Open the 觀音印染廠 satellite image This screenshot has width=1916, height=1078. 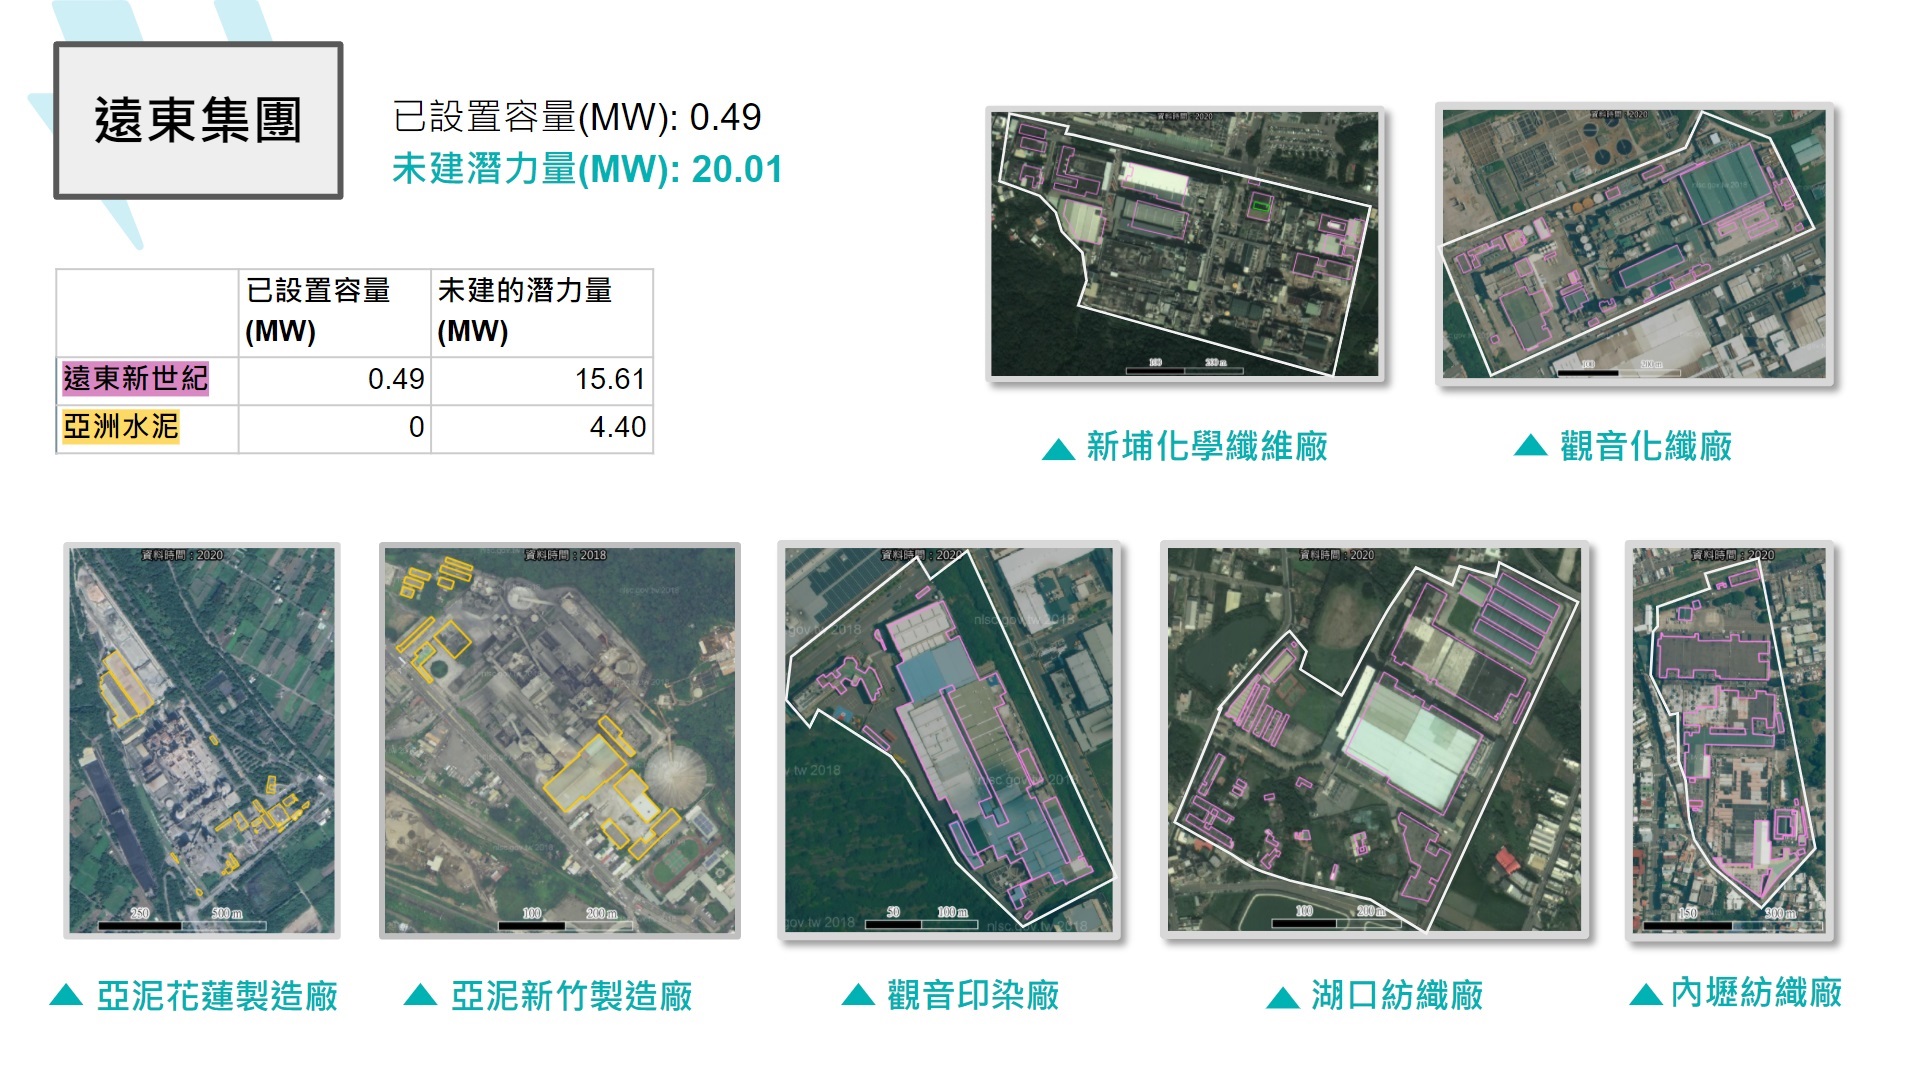click(x=949, y=741)
